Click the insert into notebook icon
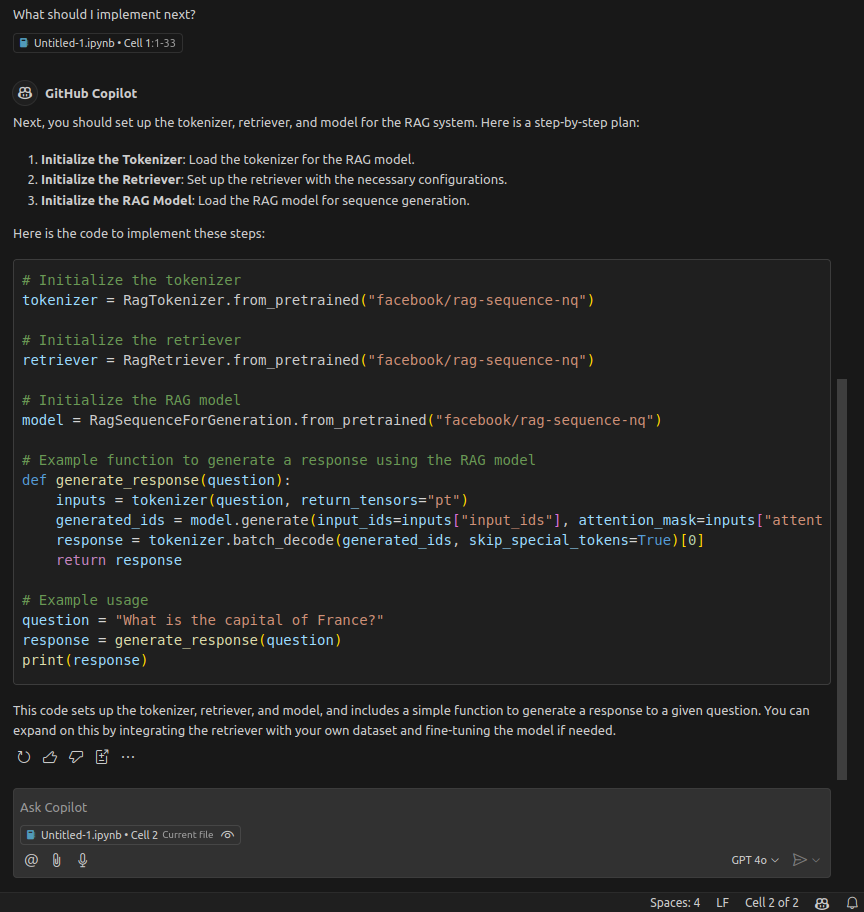864x912 pixels. (102, 757)
